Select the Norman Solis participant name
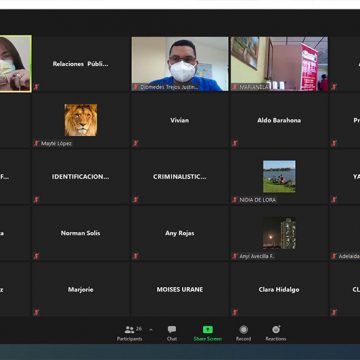This screenshot has width=360, height=360. (x=80, y=233)
